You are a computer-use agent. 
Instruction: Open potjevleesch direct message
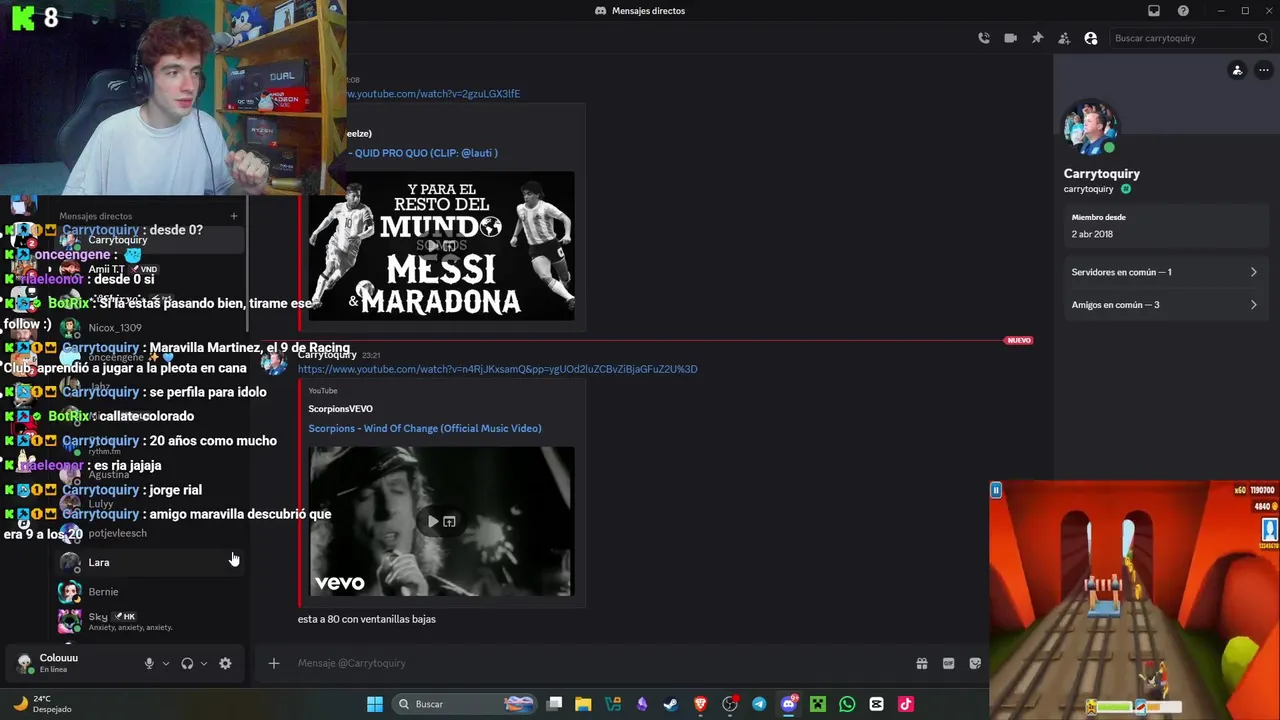(x=150, y=533)
